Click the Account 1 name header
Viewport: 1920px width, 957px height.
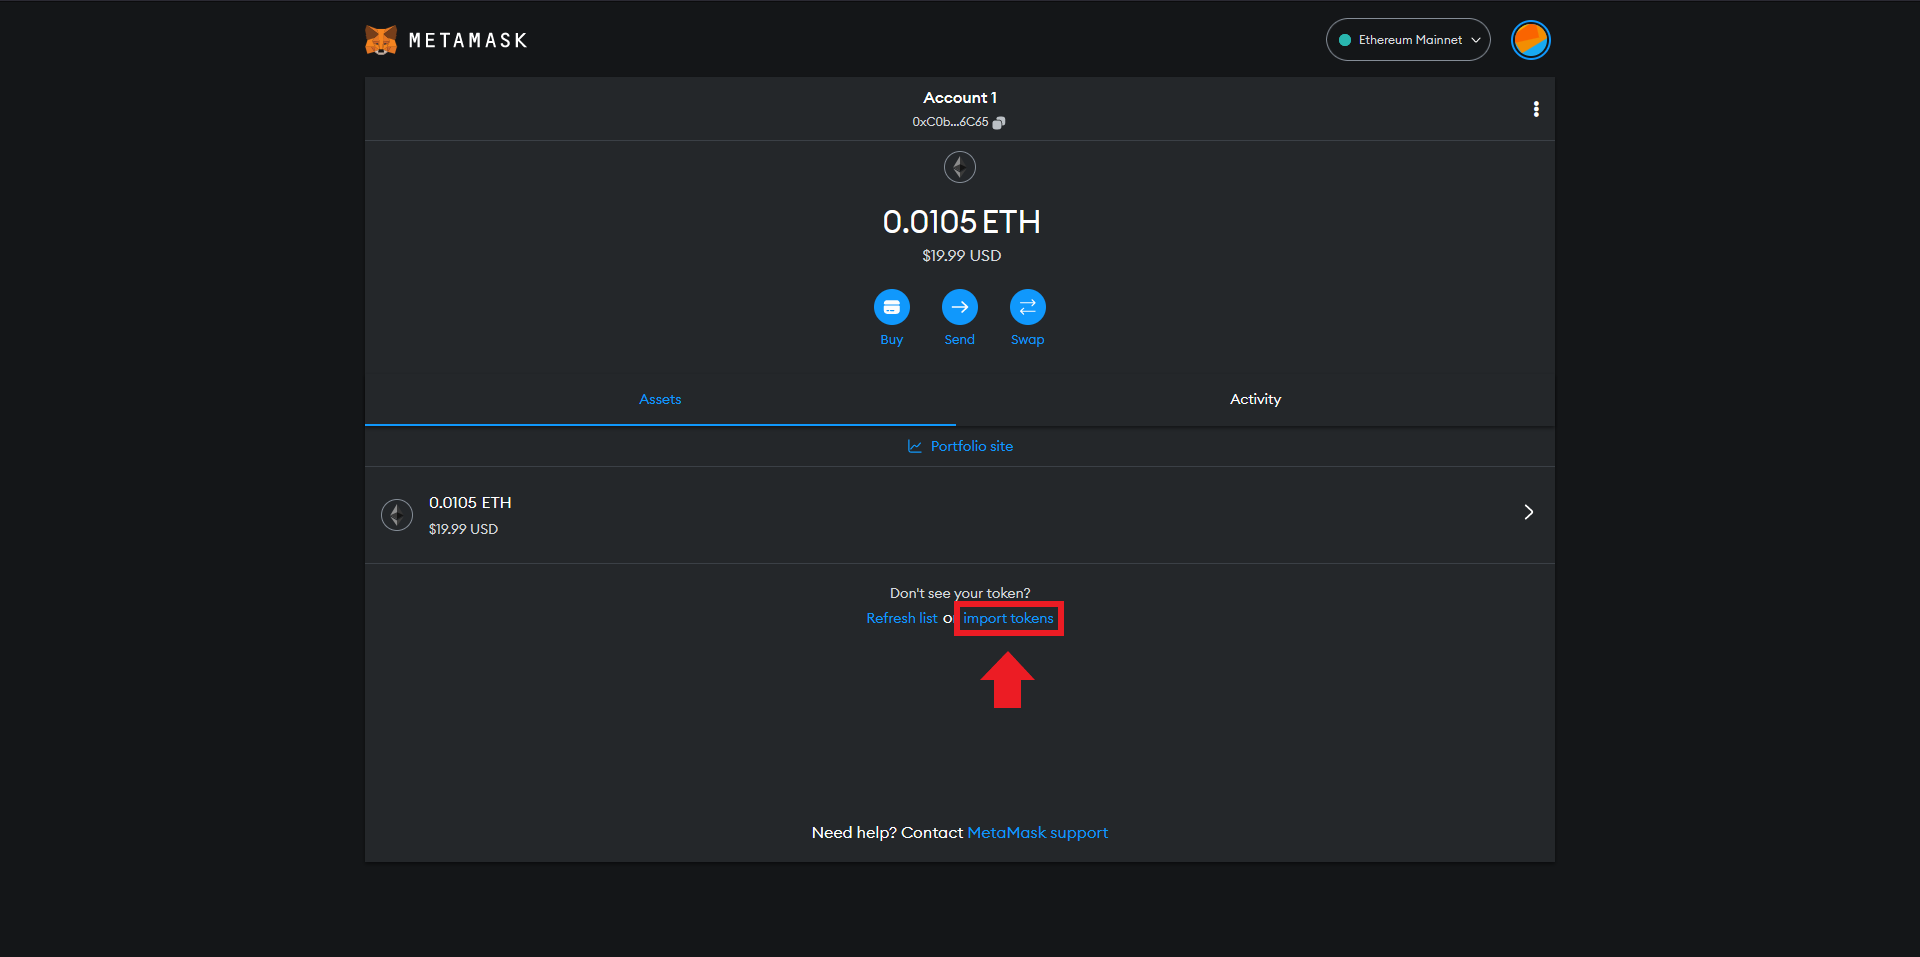pyautogui.click(x=959, y=97)
